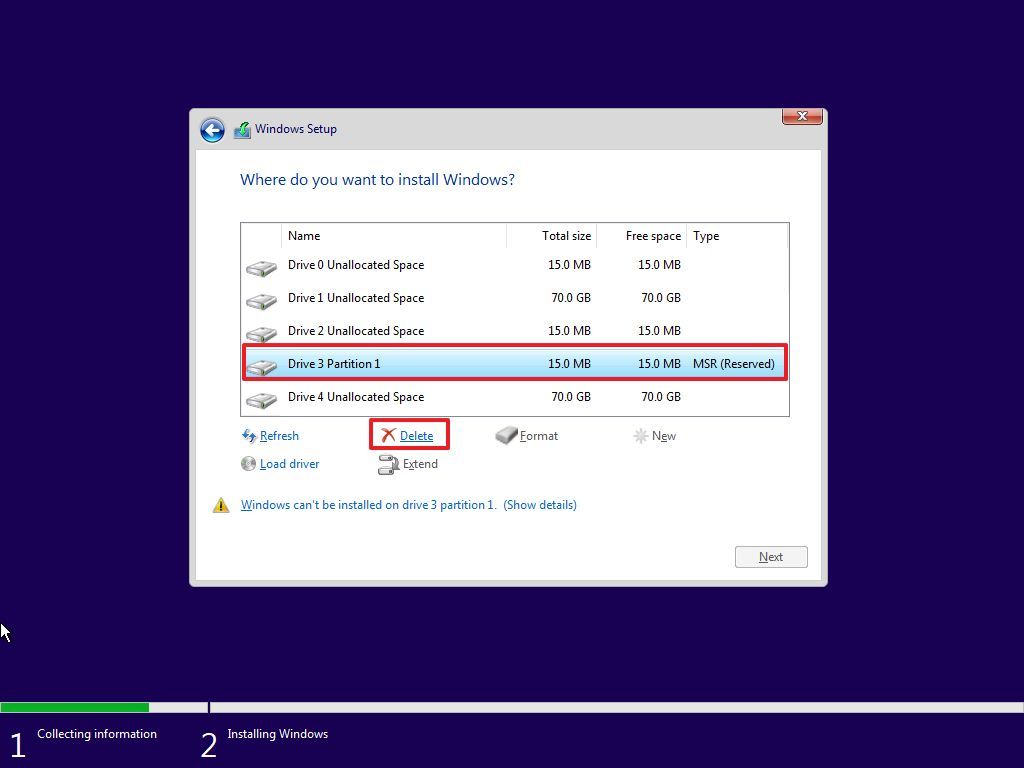This screenshot has height=768, width=1024.
Task: Click the Next button
Action: (x=770, y=556)
